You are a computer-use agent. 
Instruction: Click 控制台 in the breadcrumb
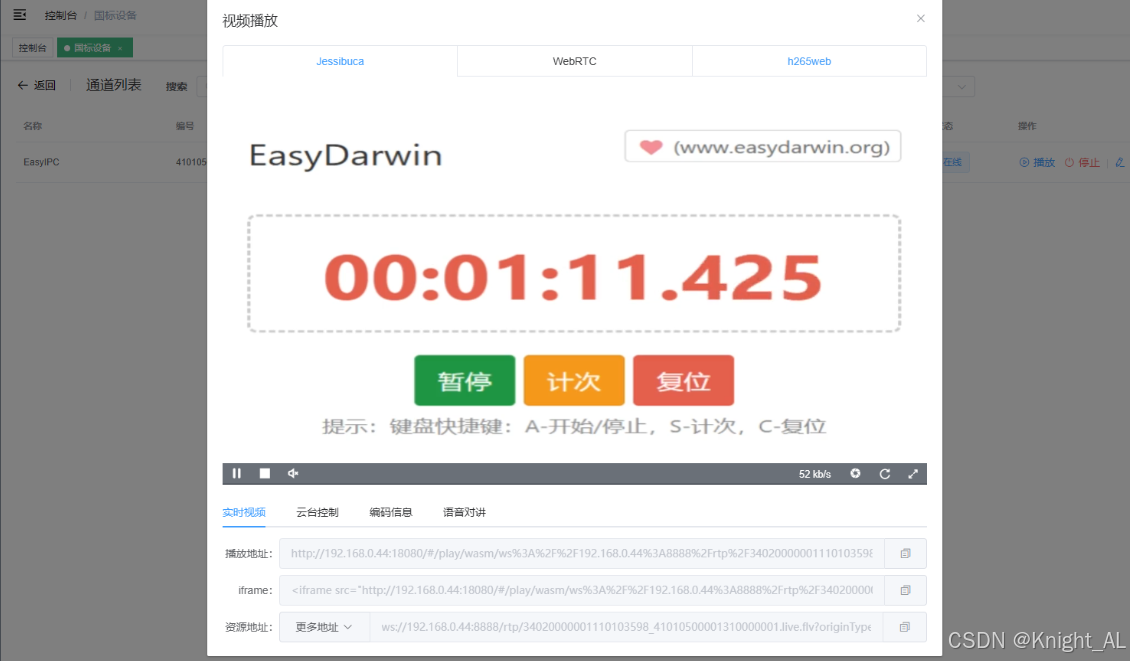point(61,15)
